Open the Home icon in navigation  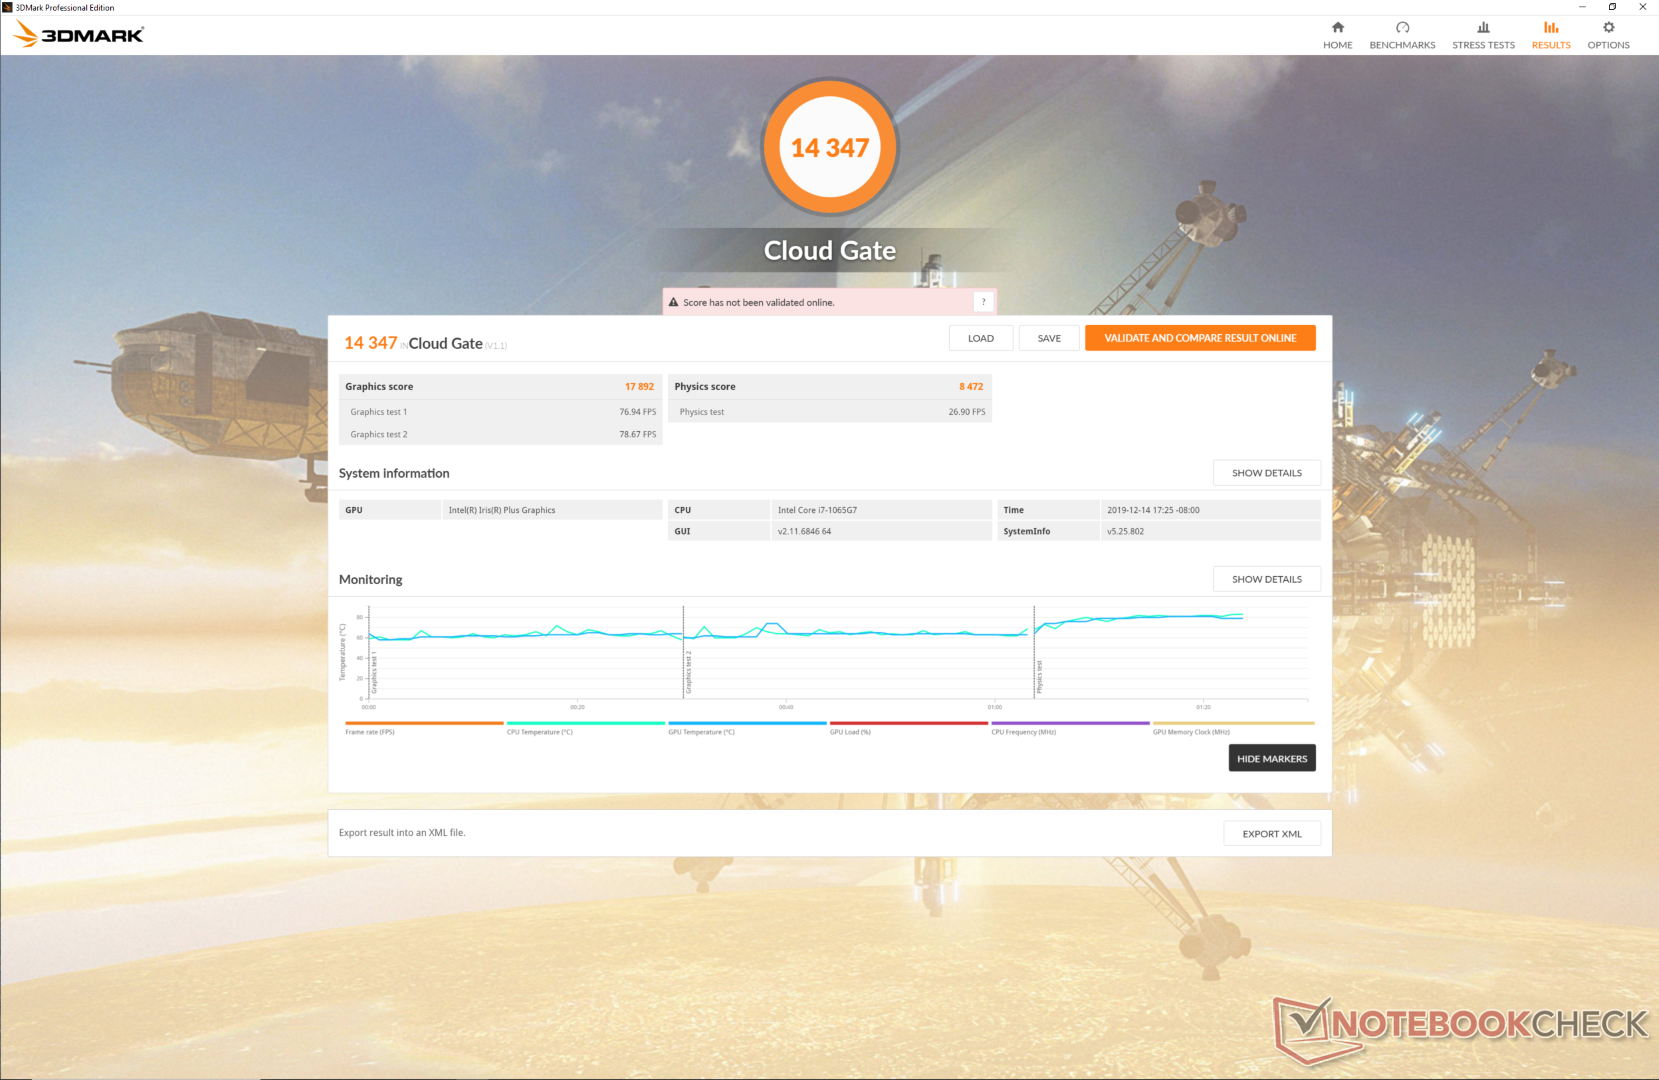(x=1337, y=28)
